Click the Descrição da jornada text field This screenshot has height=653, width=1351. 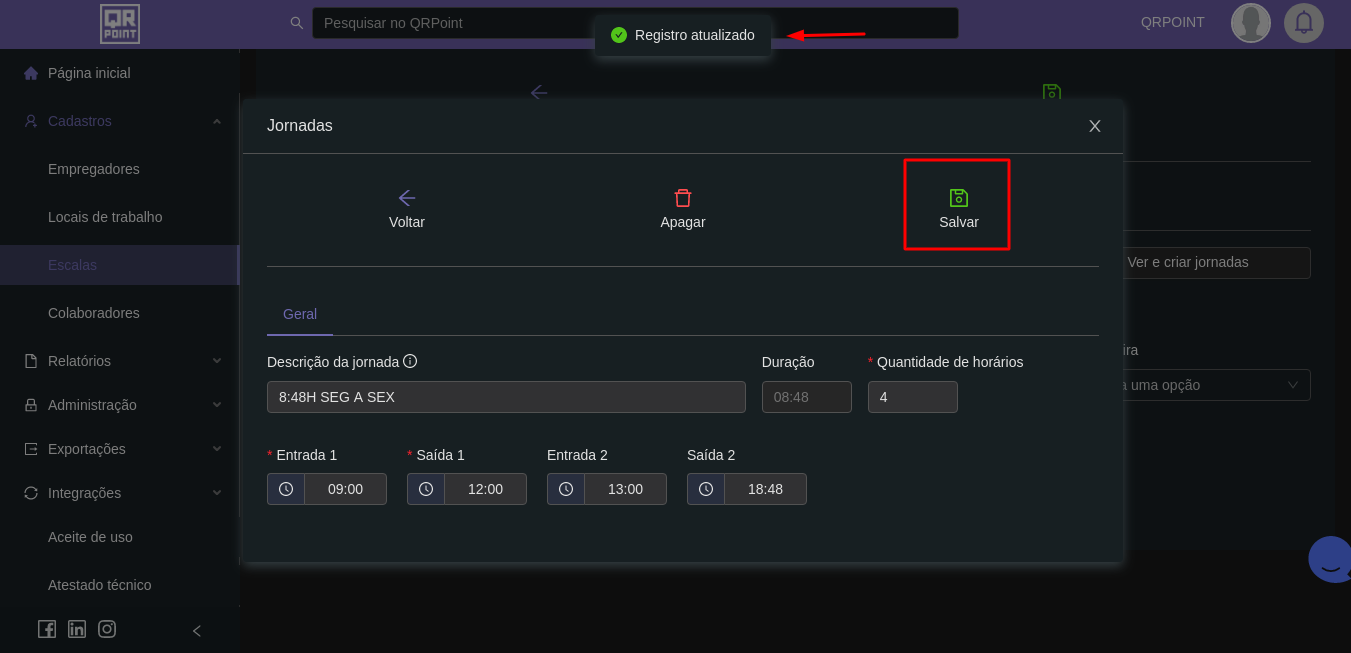click(x=506, y=397)
